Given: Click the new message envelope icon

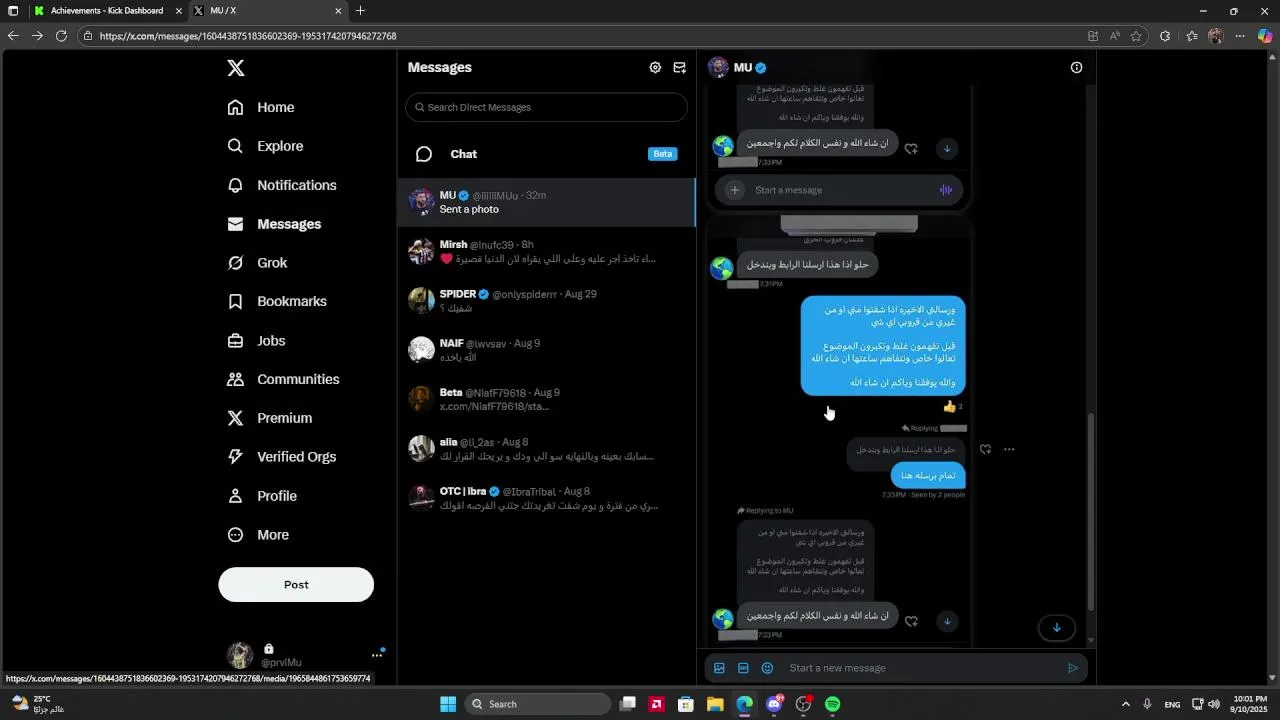Looking at the screenshot, I should coord(680,68).
